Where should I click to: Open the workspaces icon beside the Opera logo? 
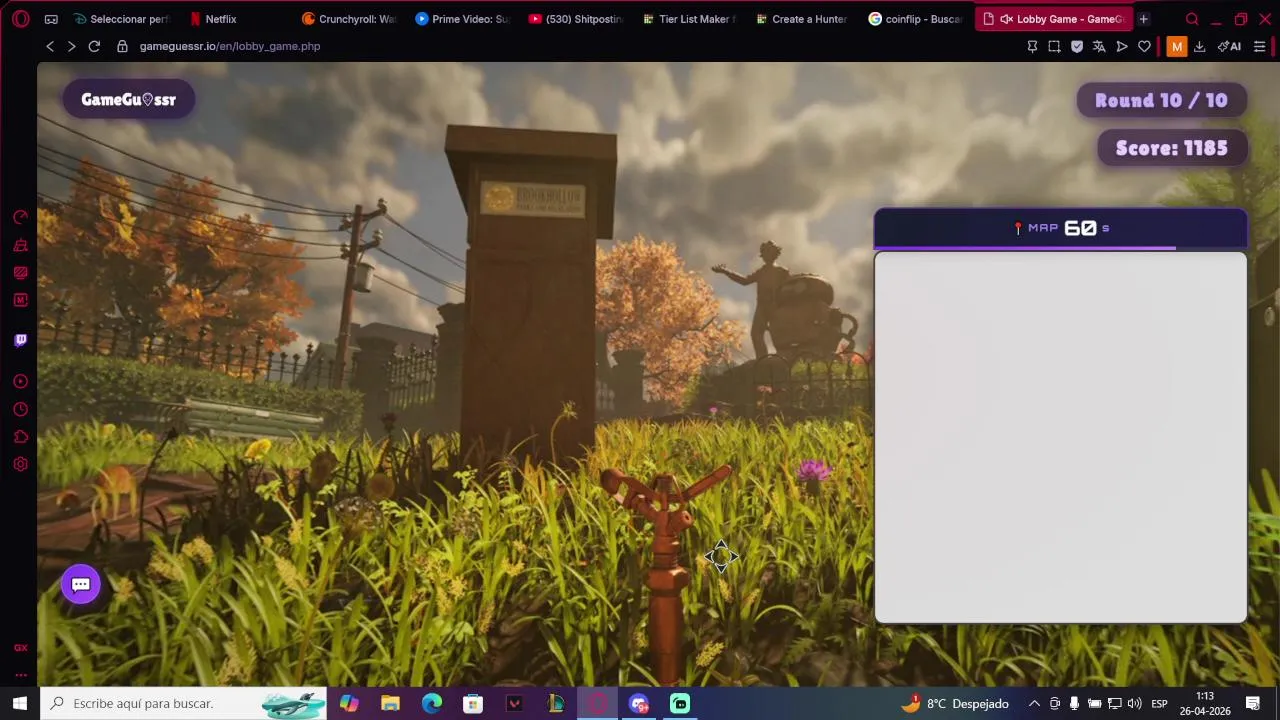(x=51, y=19)
